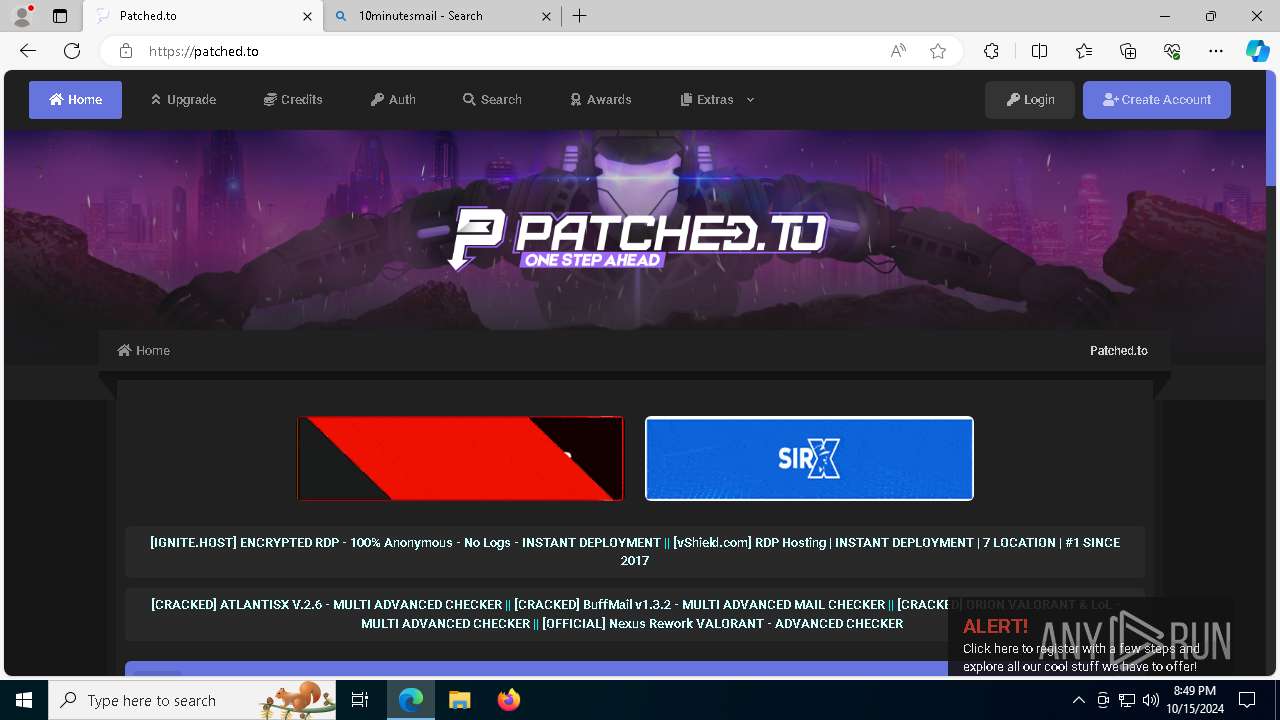This screenshot has width=1280, height=720.
Task: Launch Firefox from taskbar
Action: click(508, 700)
